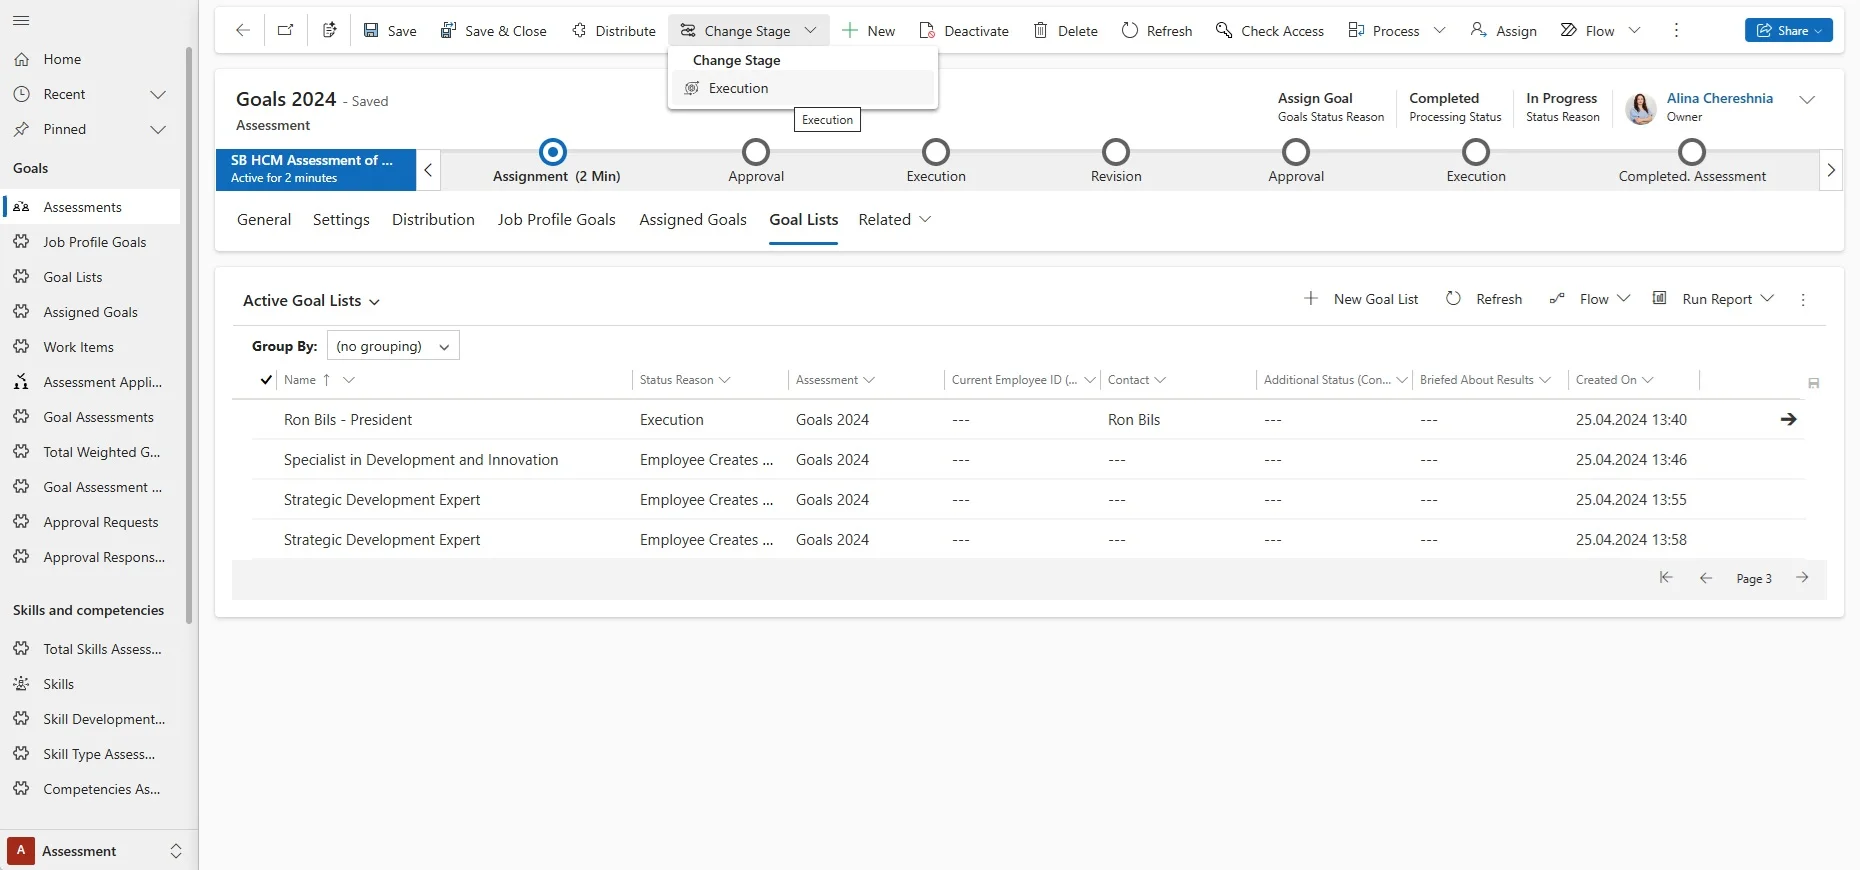Click the Check Access key icon

coord(1223,31)
